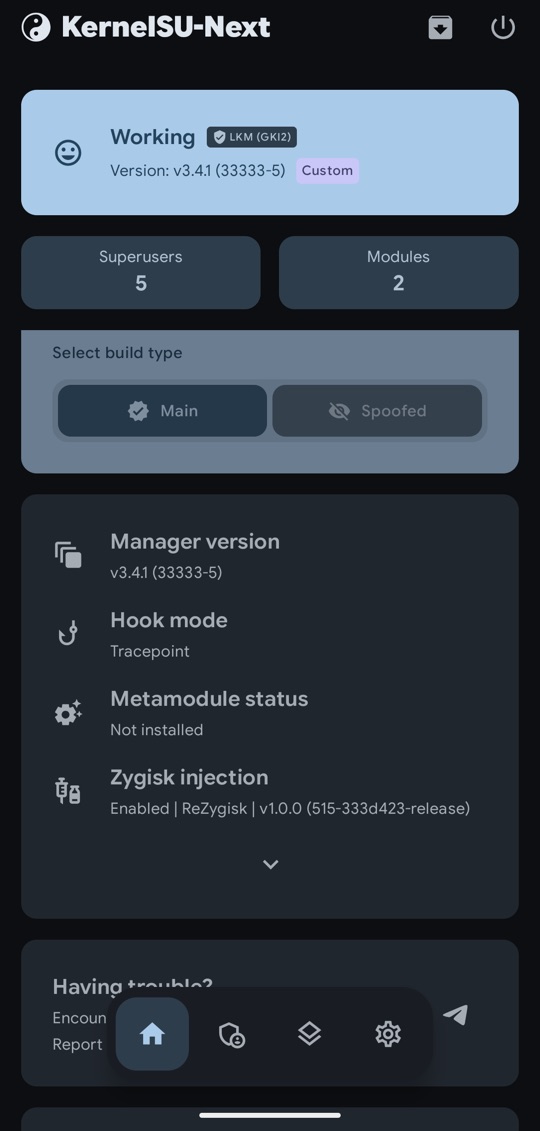Open the Modules count card

[399, 273]
